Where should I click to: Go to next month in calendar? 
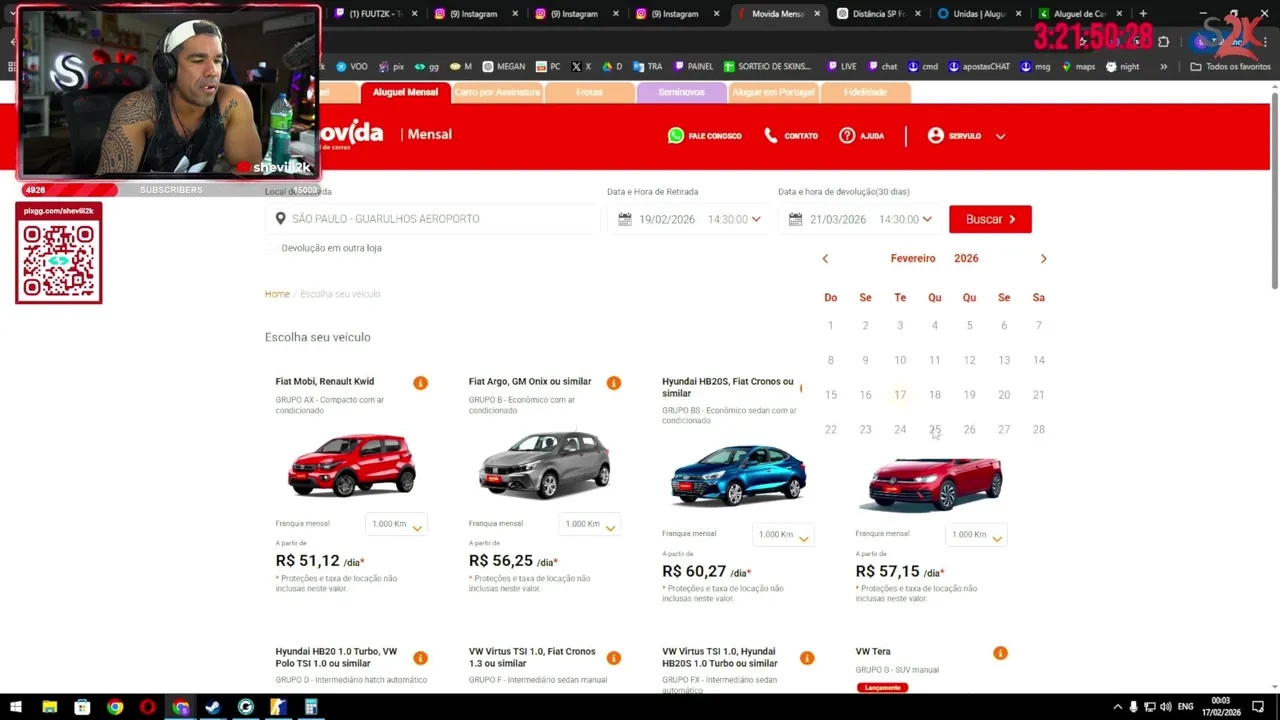(1043, 259)
